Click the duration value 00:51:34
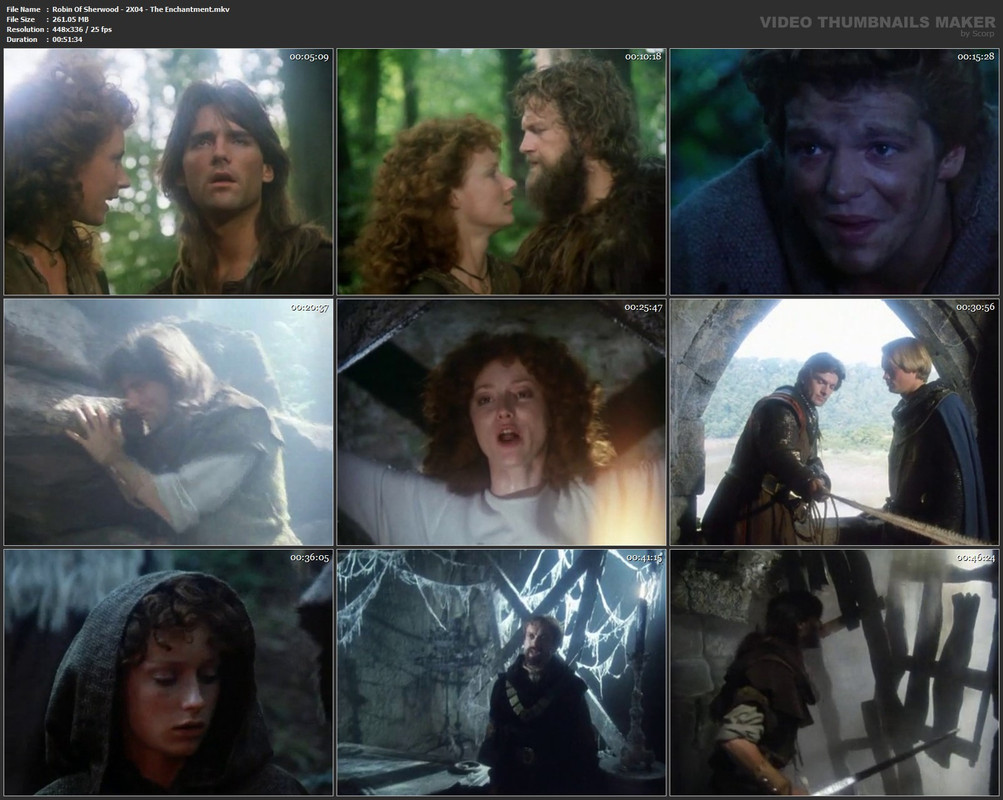1003x800 pixels. [x=67, y=39]
